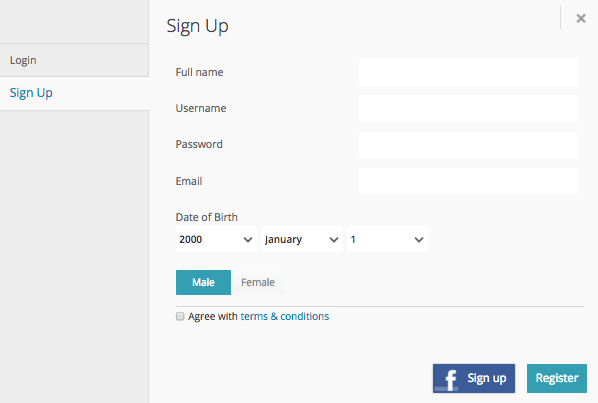Focus the Email input field
The image size is (598, 403).
[x=468, y=181]
